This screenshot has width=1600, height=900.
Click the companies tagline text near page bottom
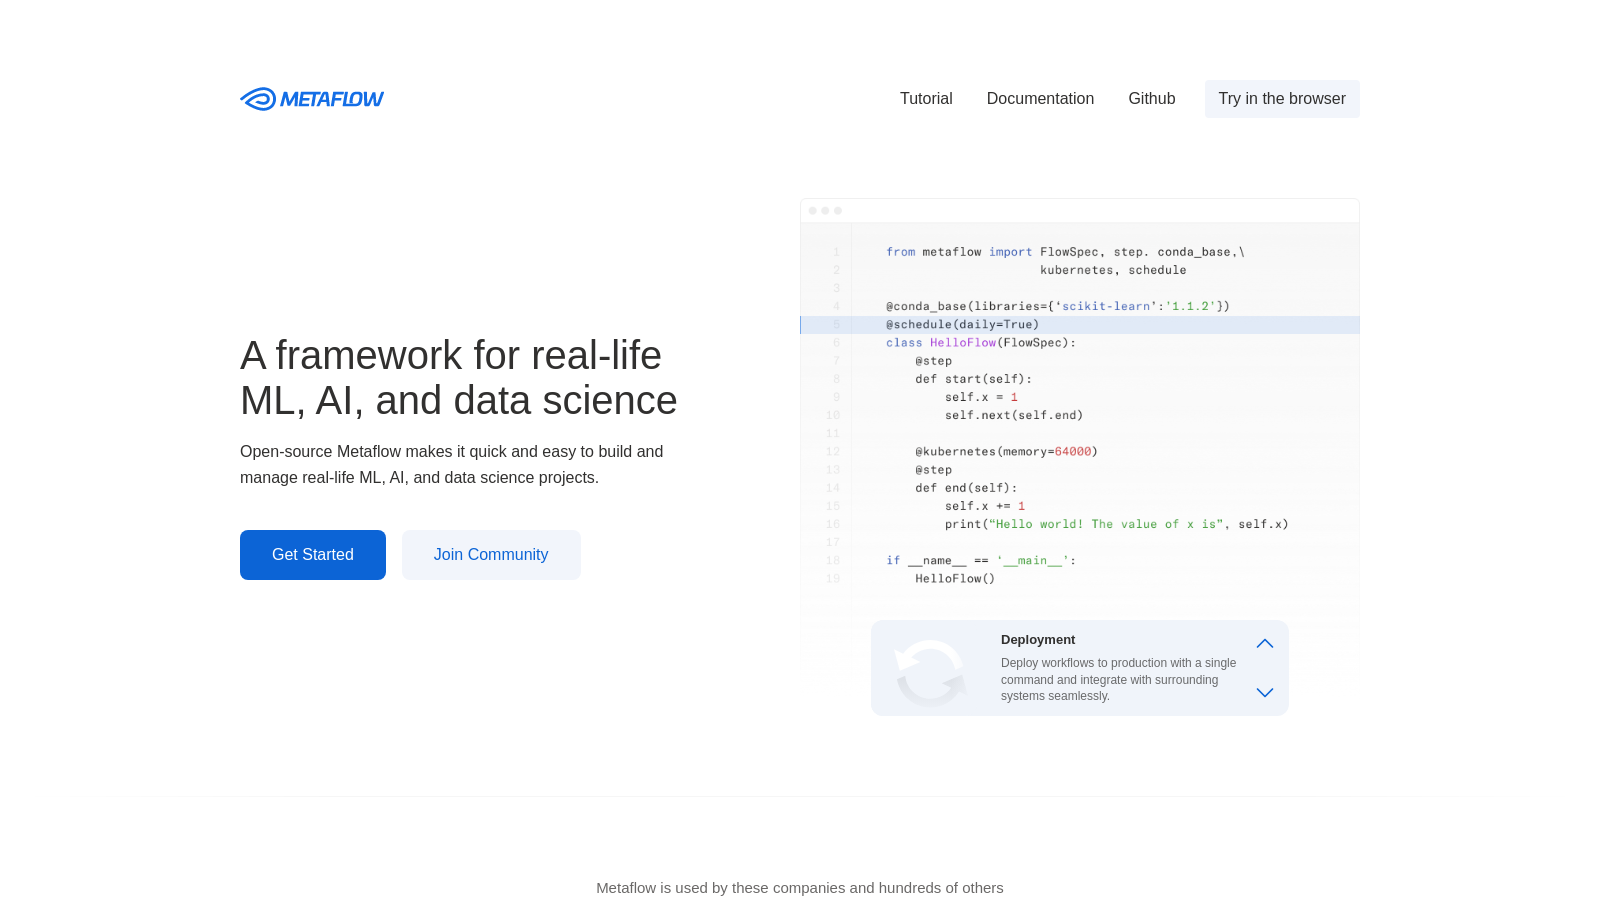point(799,887)
